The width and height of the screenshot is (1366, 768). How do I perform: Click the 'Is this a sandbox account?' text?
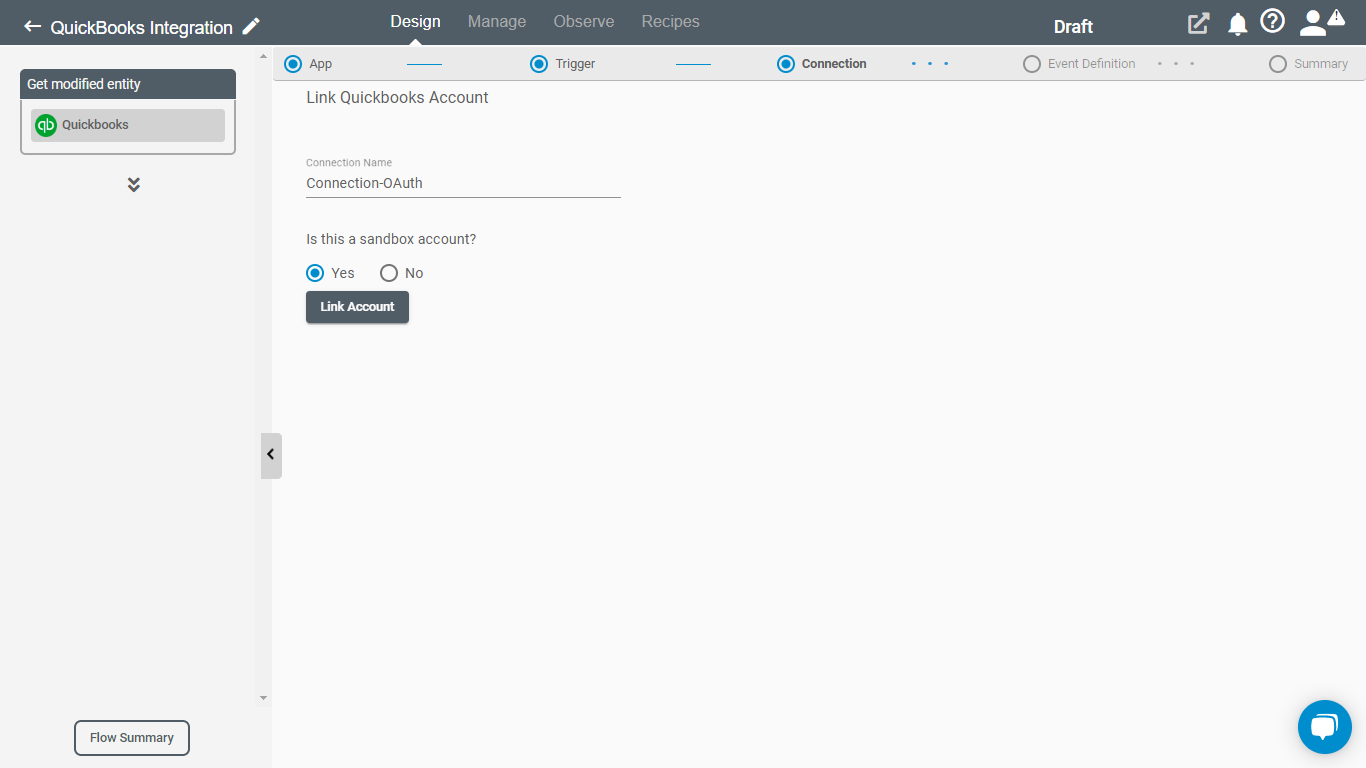[x=391, y=240]
